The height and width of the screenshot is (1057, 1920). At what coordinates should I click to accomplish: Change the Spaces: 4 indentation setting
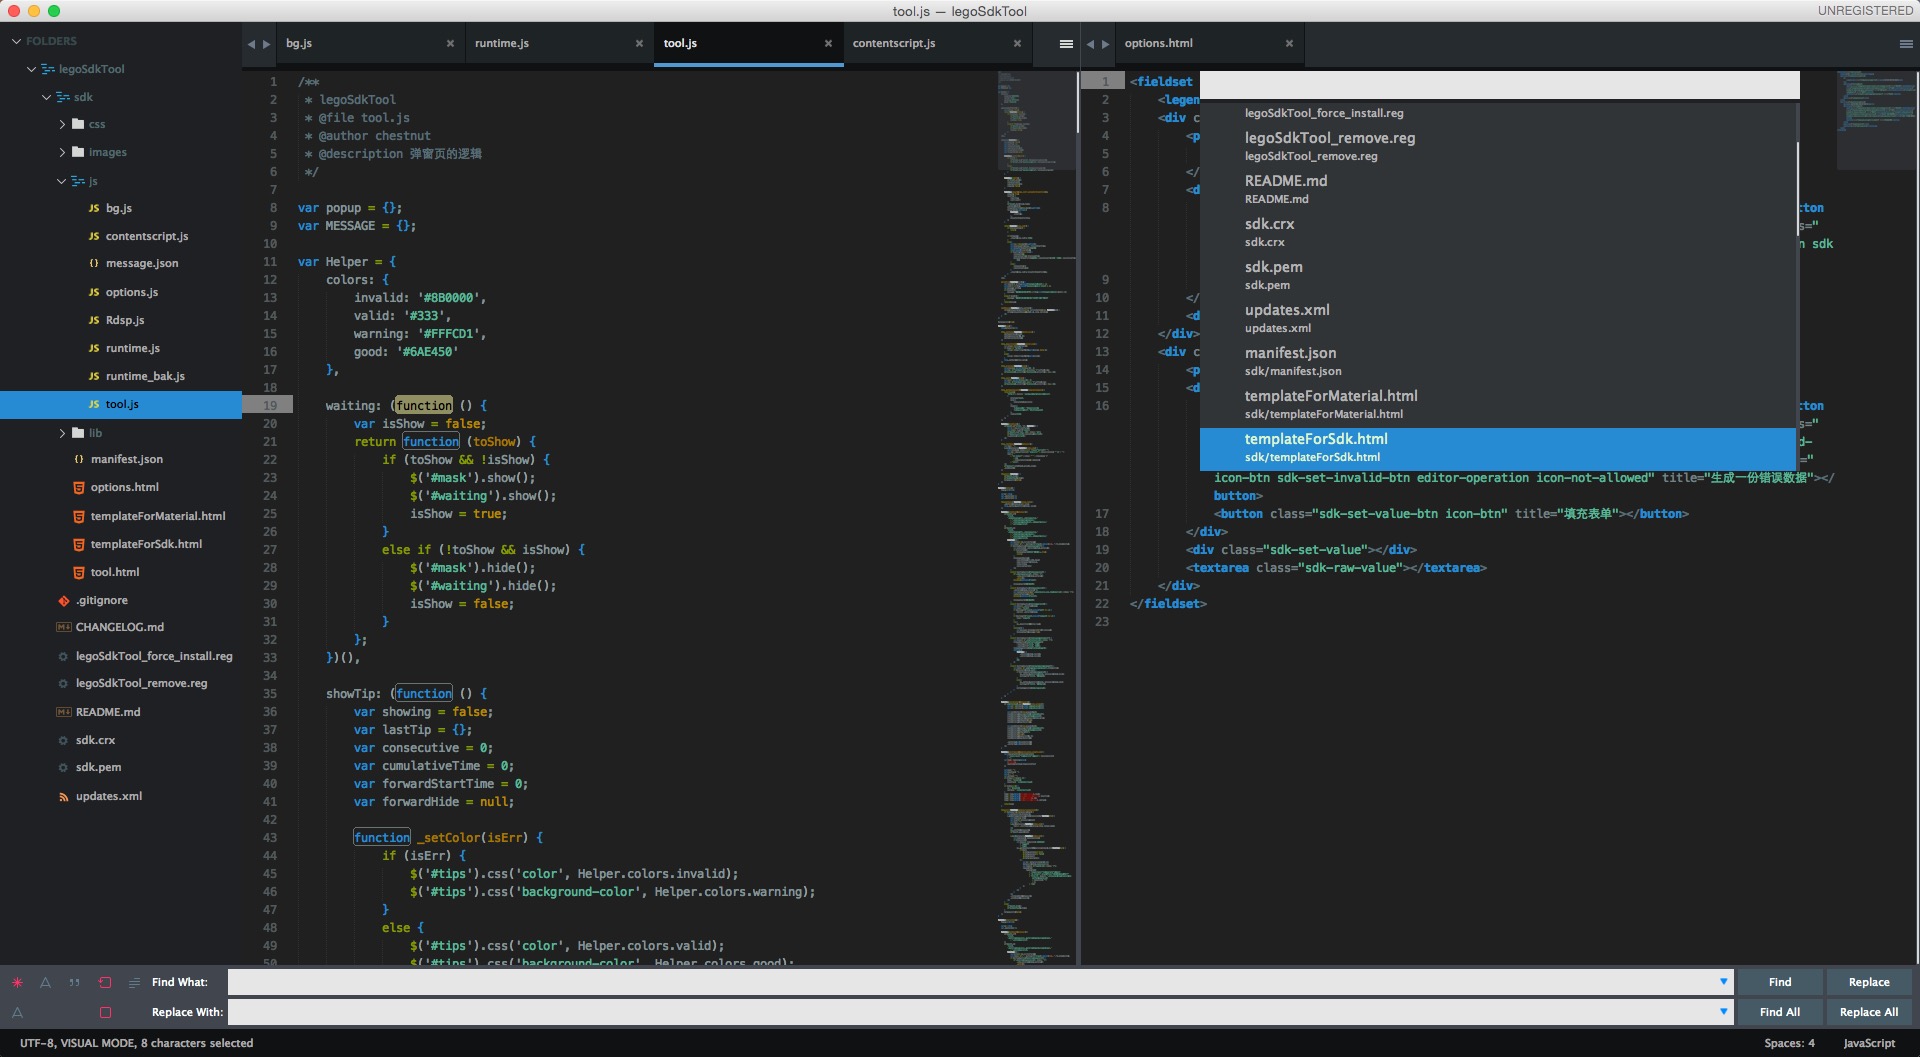(1789, 1043)
